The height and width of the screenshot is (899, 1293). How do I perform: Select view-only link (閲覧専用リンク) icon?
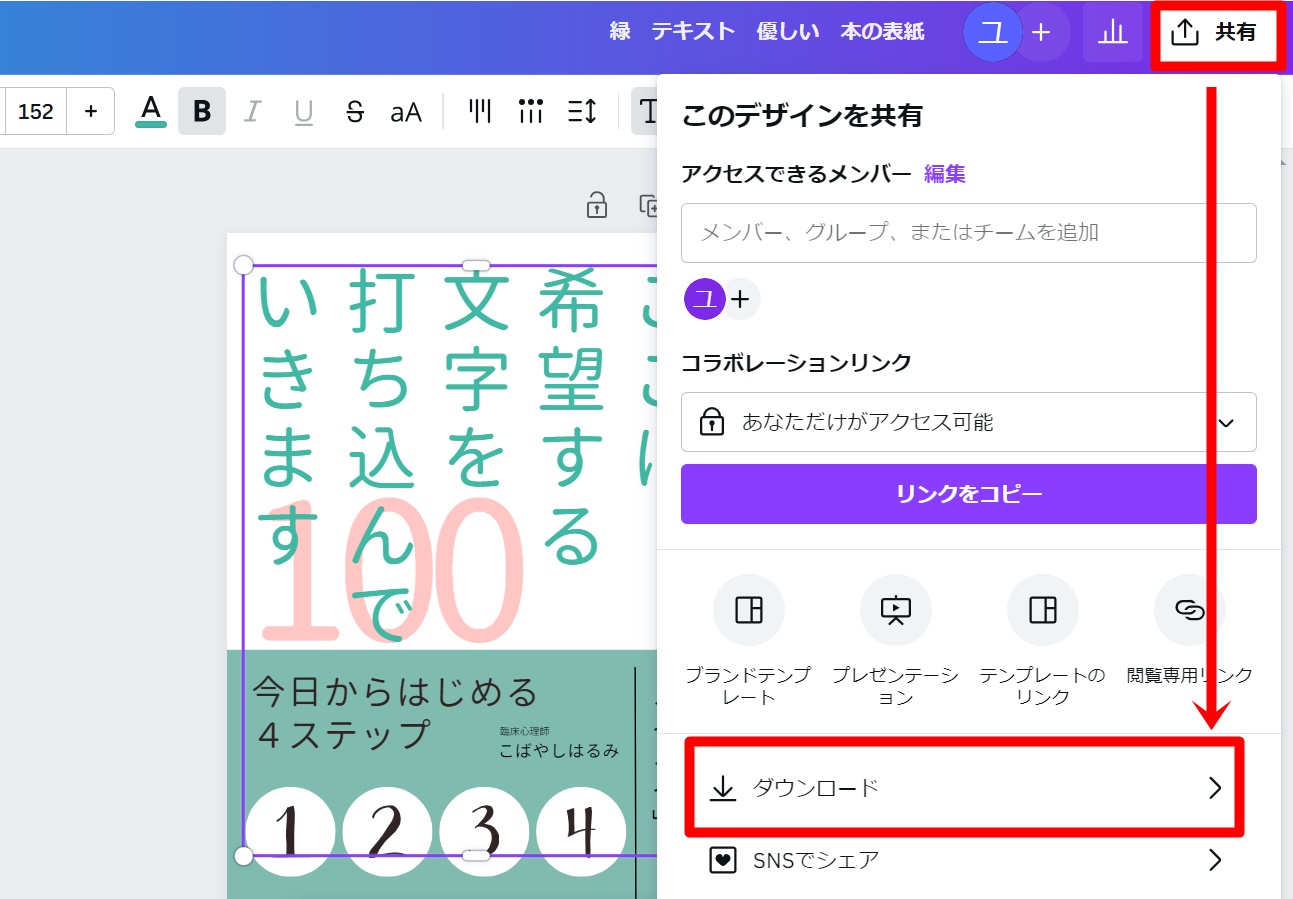(1189, 610)
